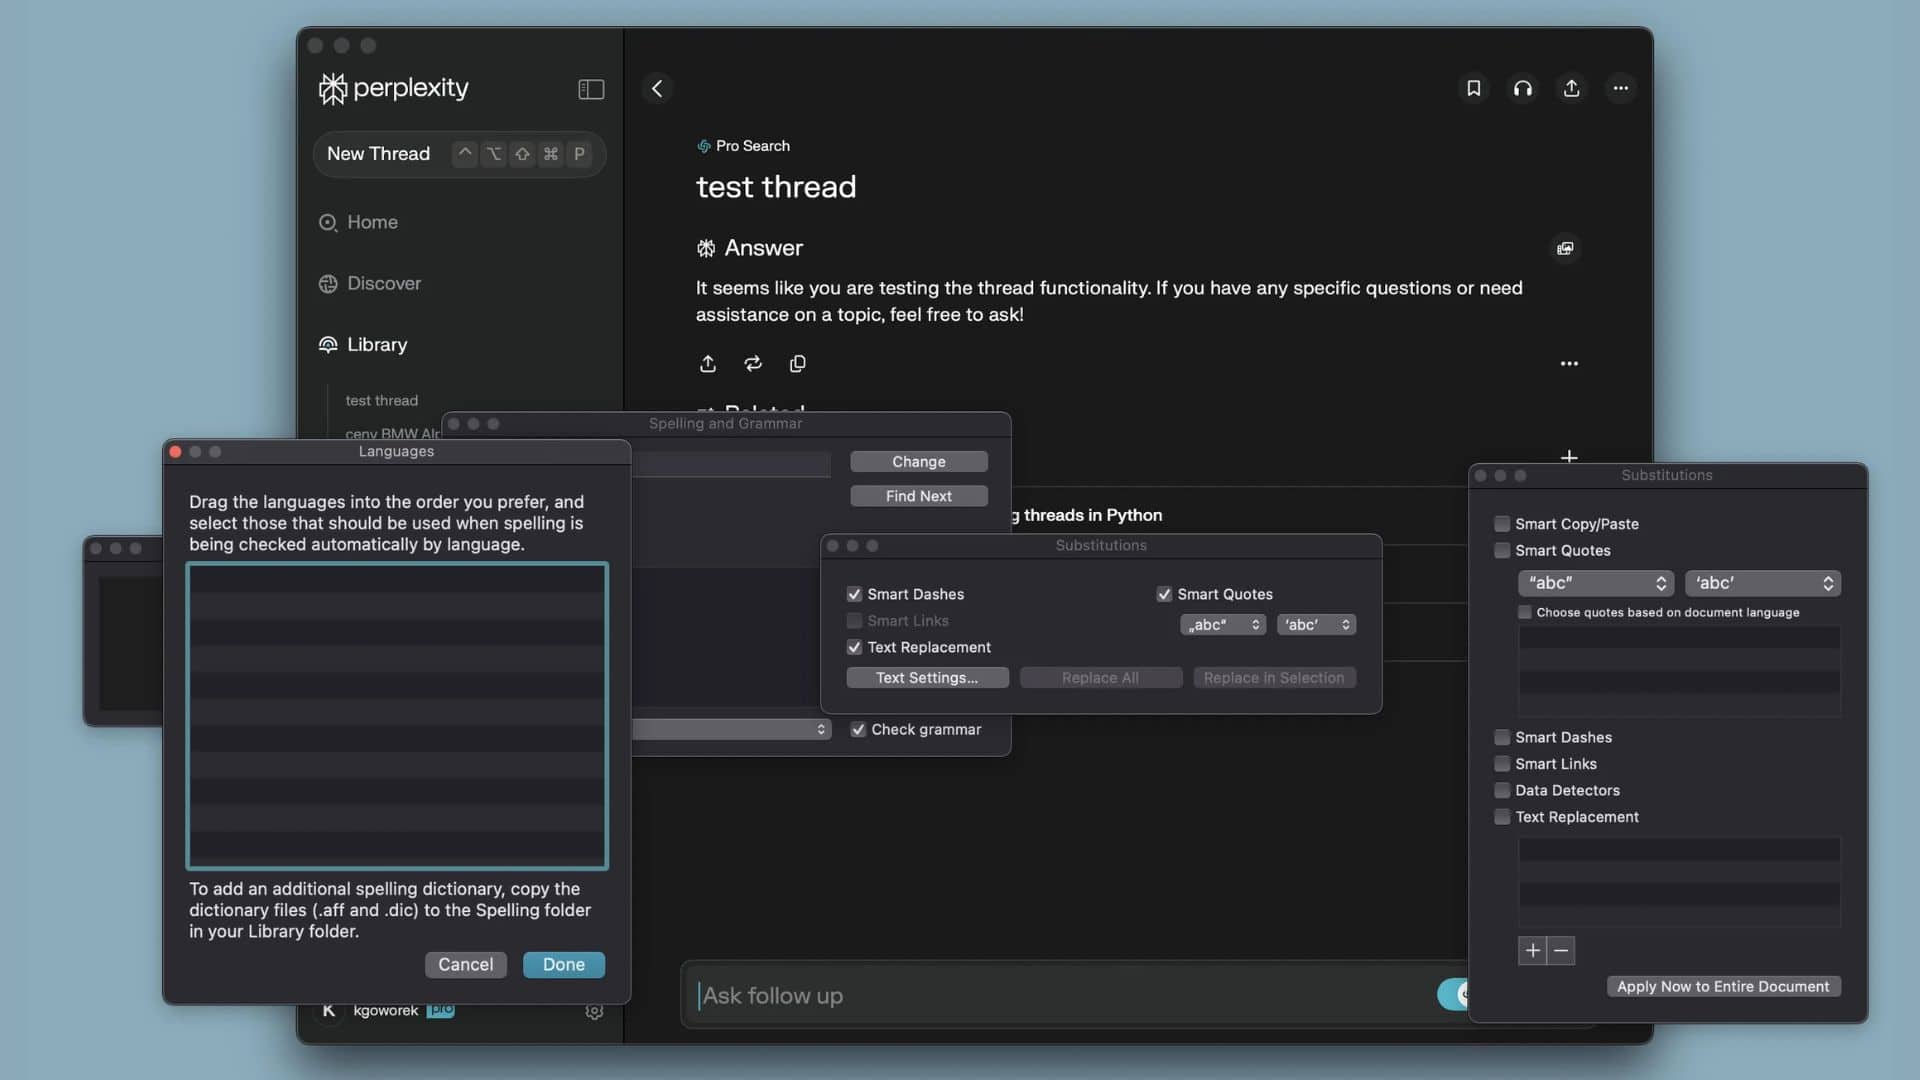Toggle the sidebar collapse icon
This screenshot has height=1080, width=1920.
click(591, 89)
